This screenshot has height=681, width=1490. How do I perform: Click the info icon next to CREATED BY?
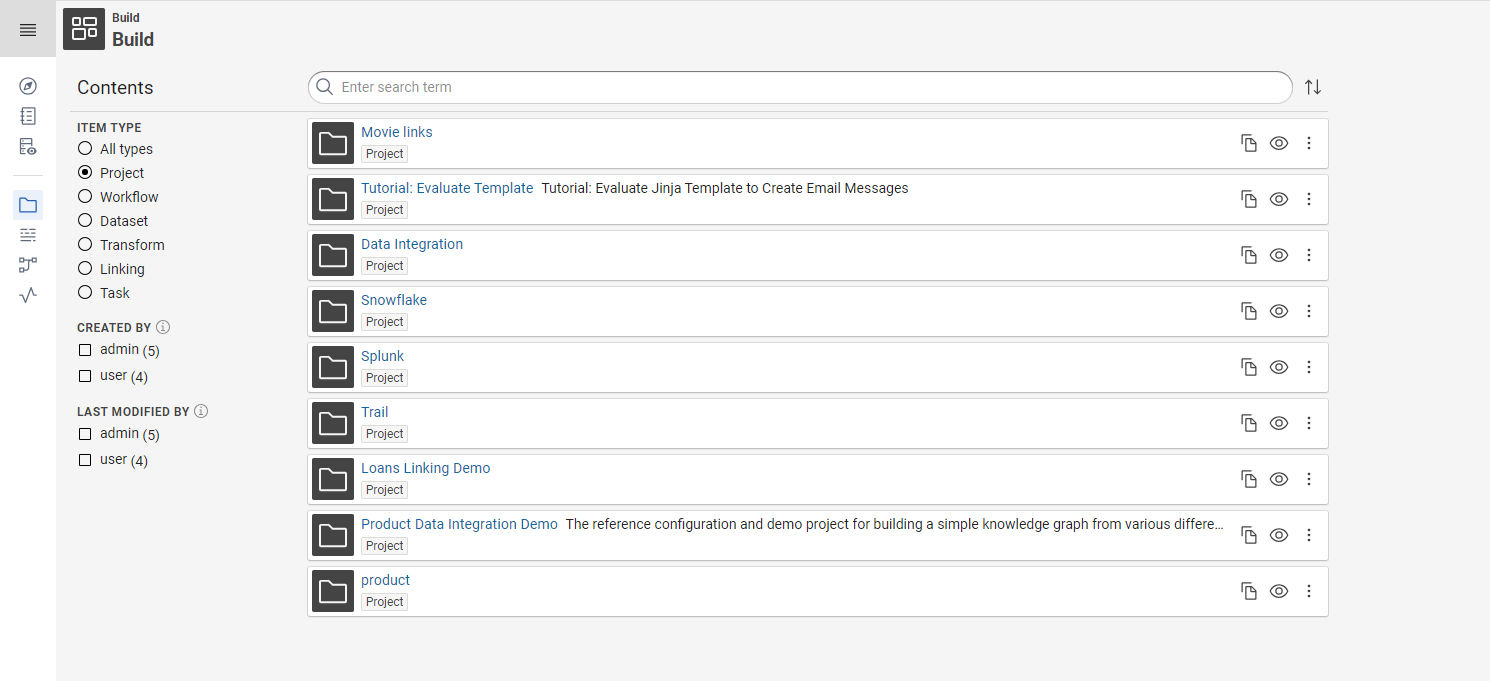coord(163,327)
